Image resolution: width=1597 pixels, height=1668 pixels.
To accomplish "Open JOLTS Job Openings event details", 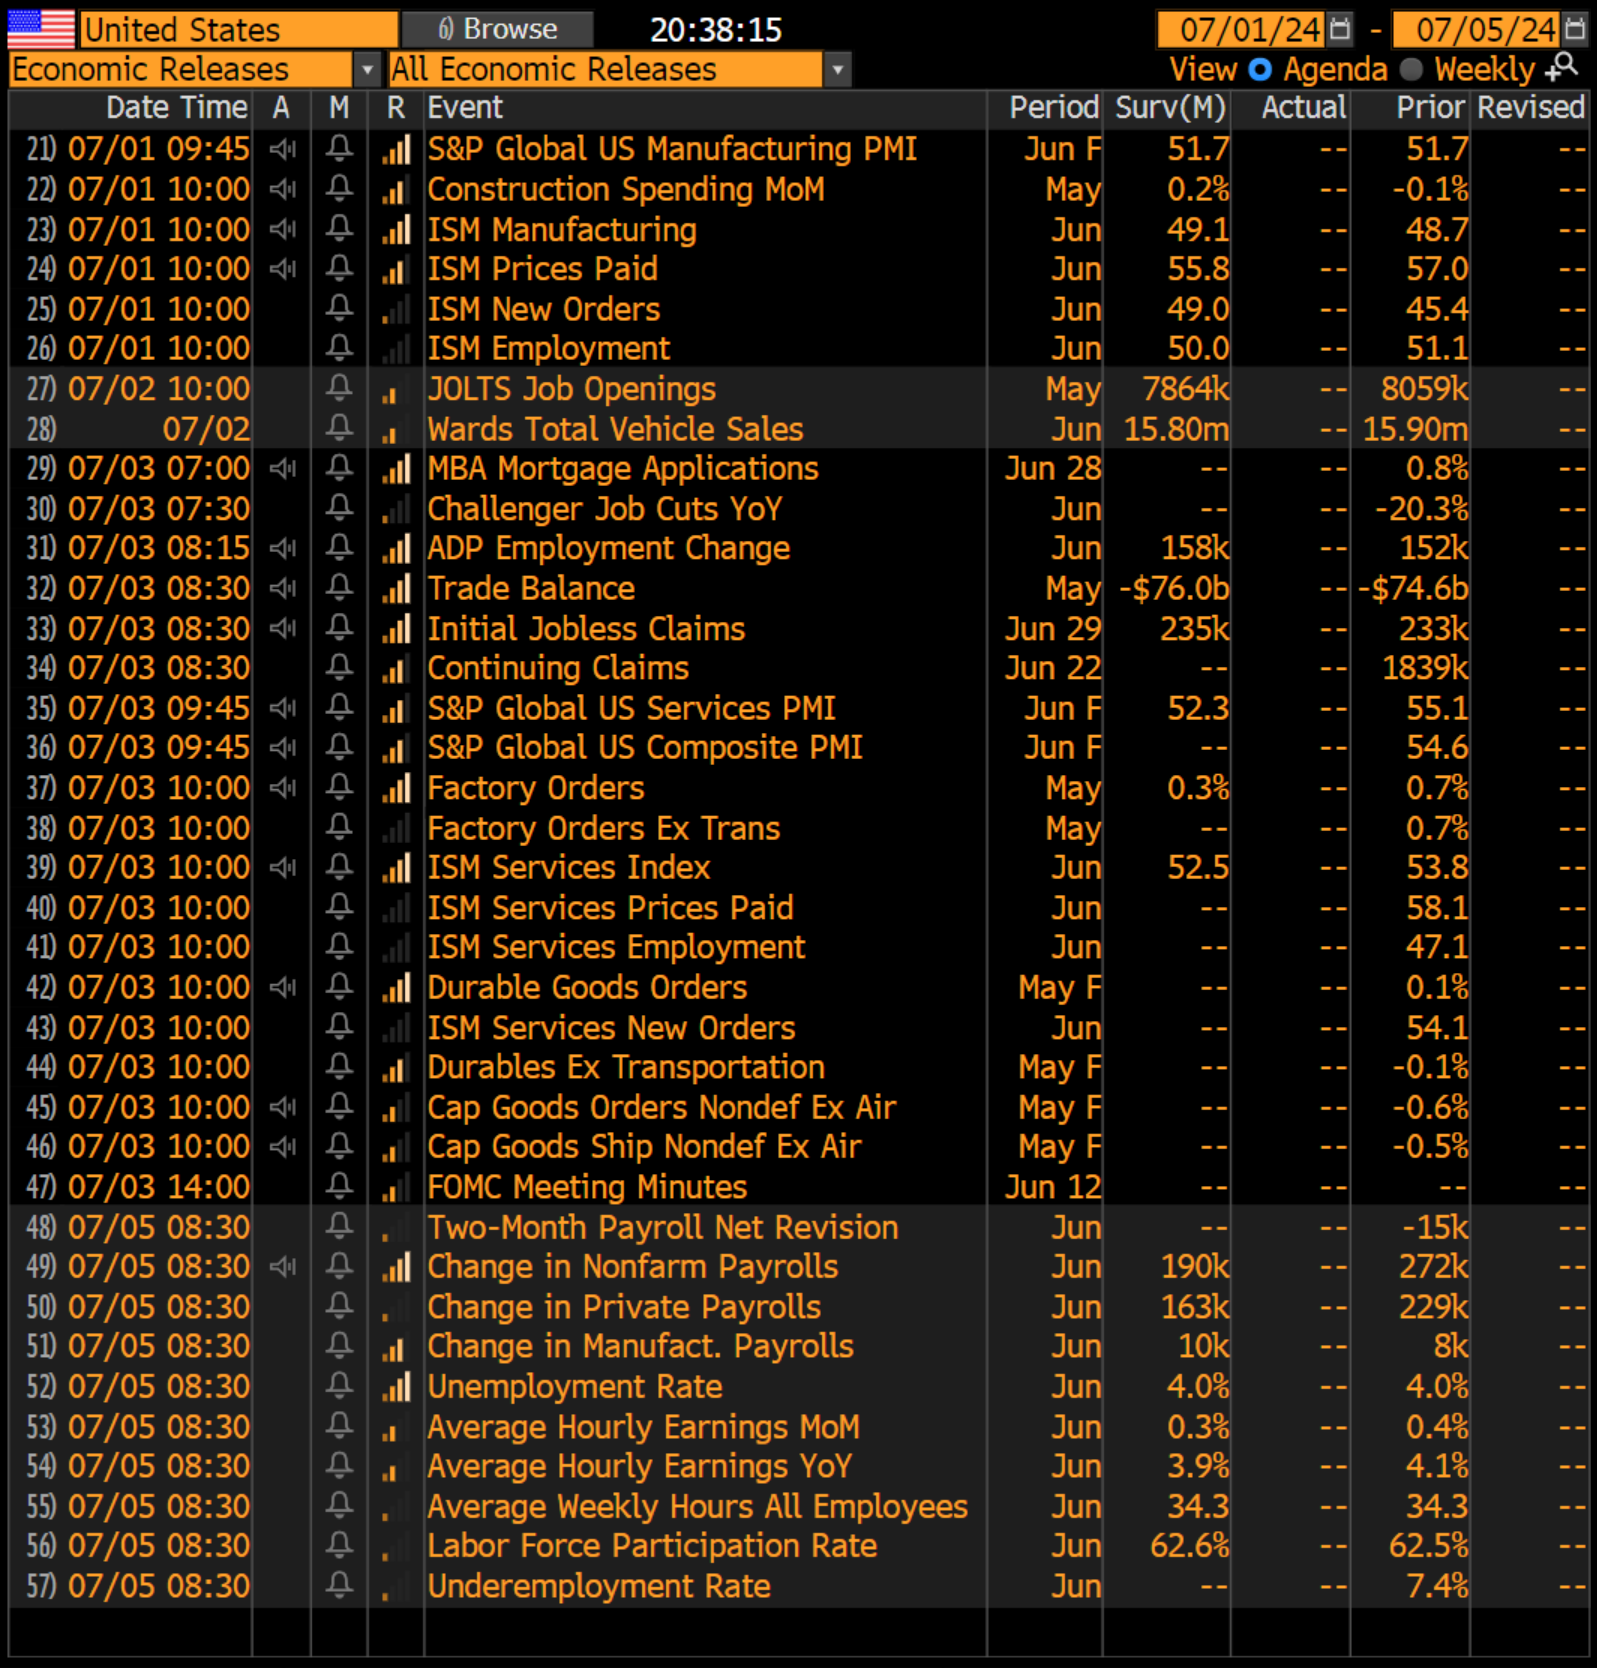I will click(x=572, y=389).
